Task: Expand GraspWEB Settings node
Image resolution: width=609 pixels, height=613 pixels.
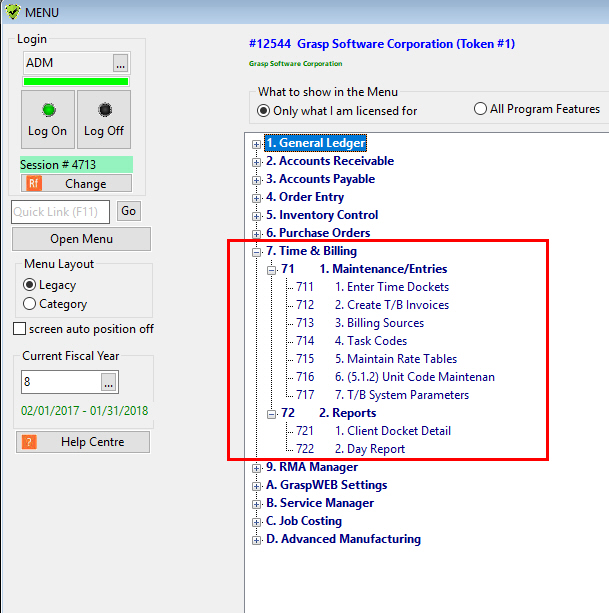Action: [256, 486]
